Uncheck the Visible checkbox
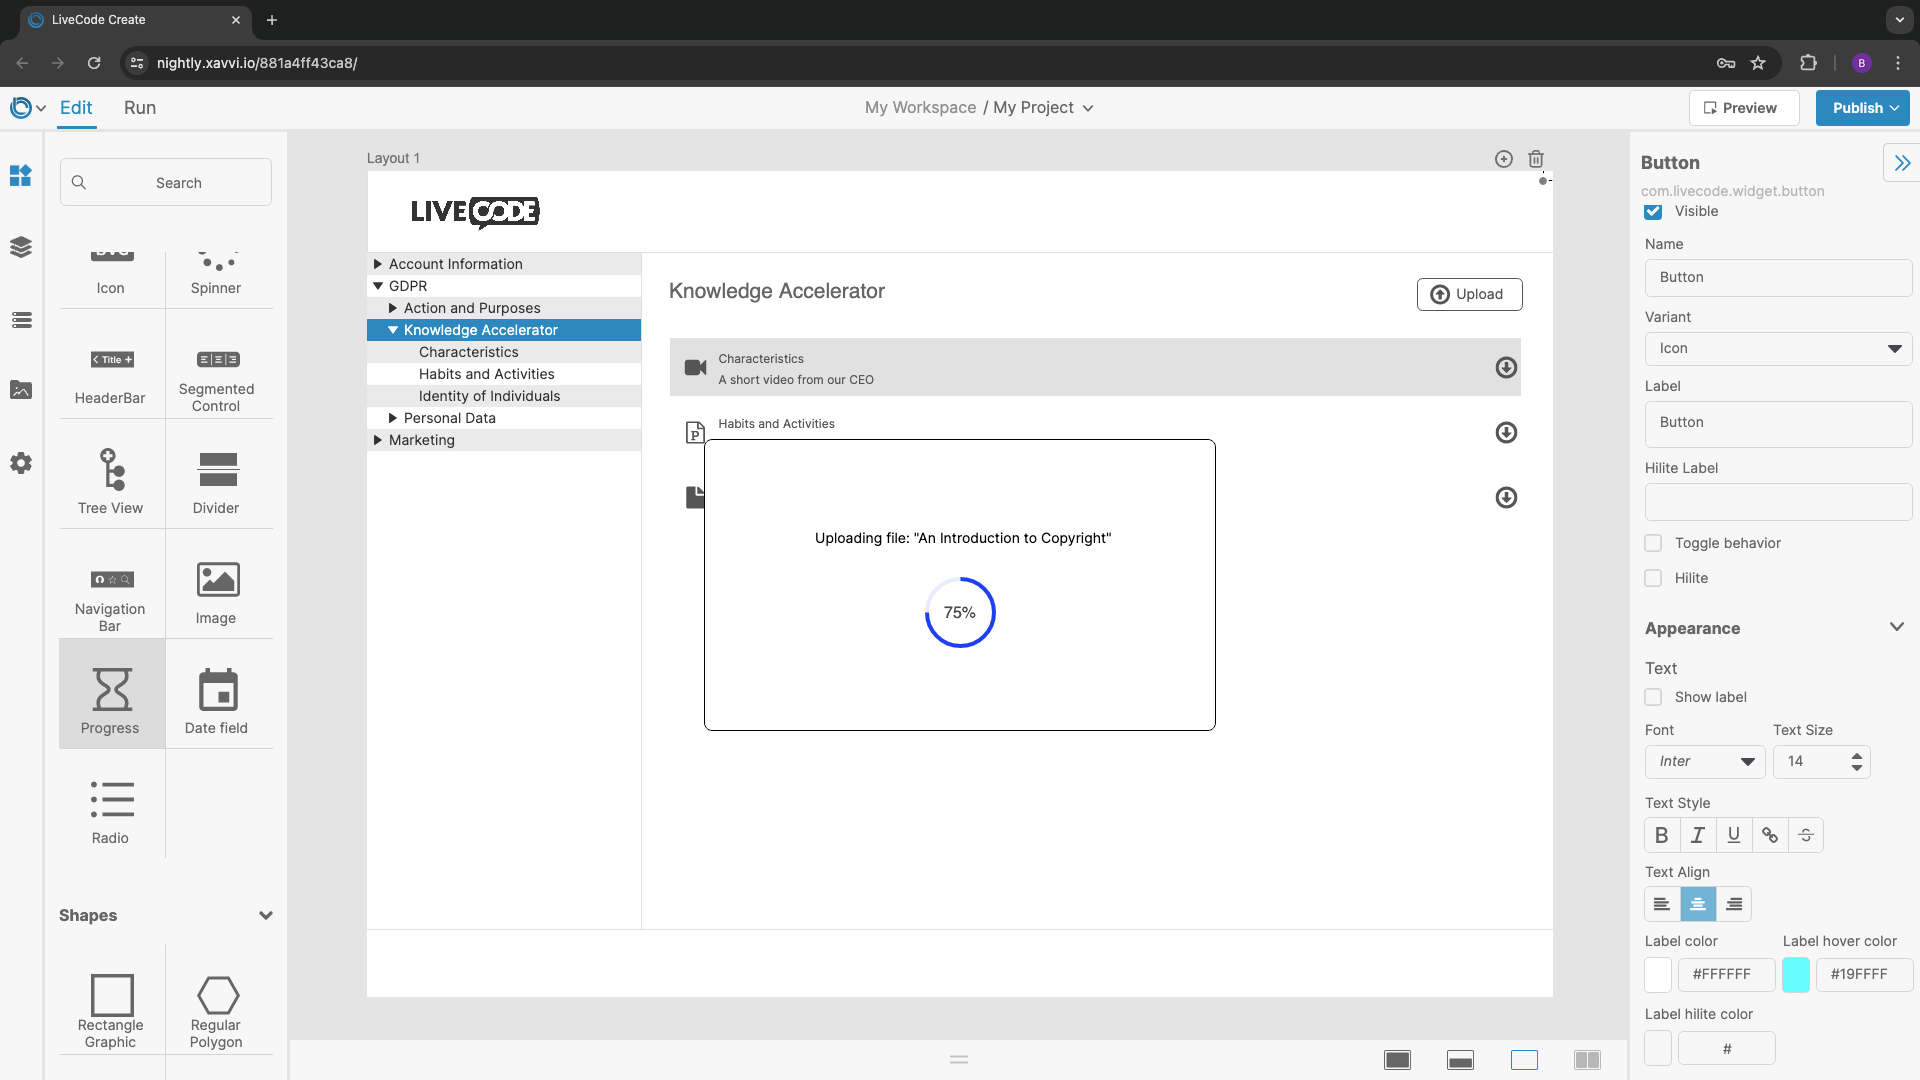 [1653, 212]
